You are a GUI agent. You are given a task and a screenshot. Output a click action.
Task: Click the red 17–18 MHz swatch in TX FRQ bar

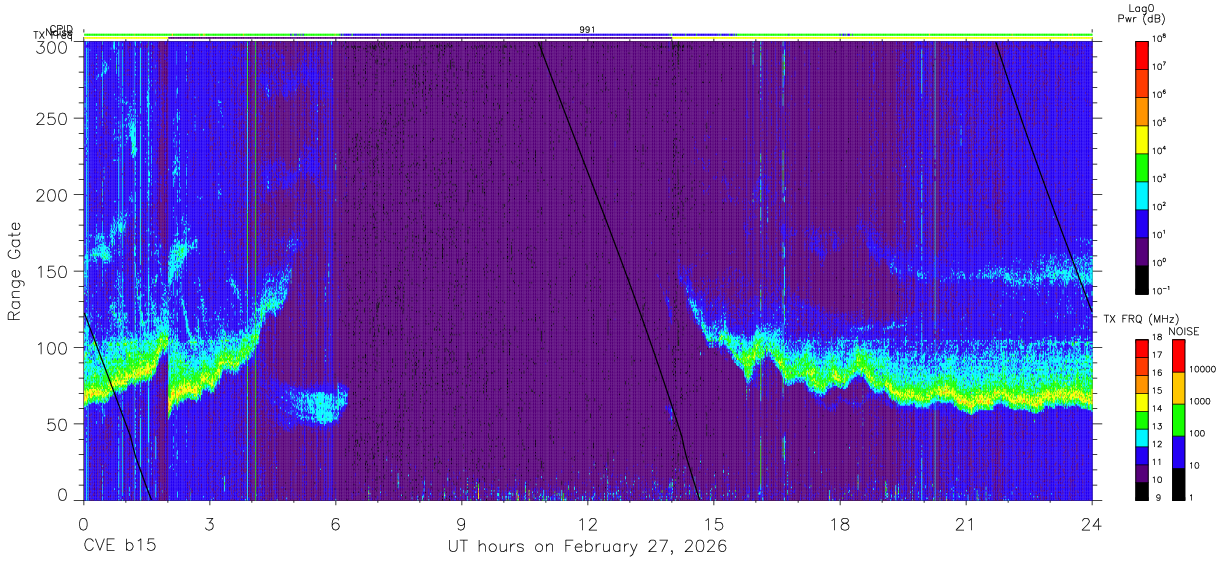click(1142, 348)
